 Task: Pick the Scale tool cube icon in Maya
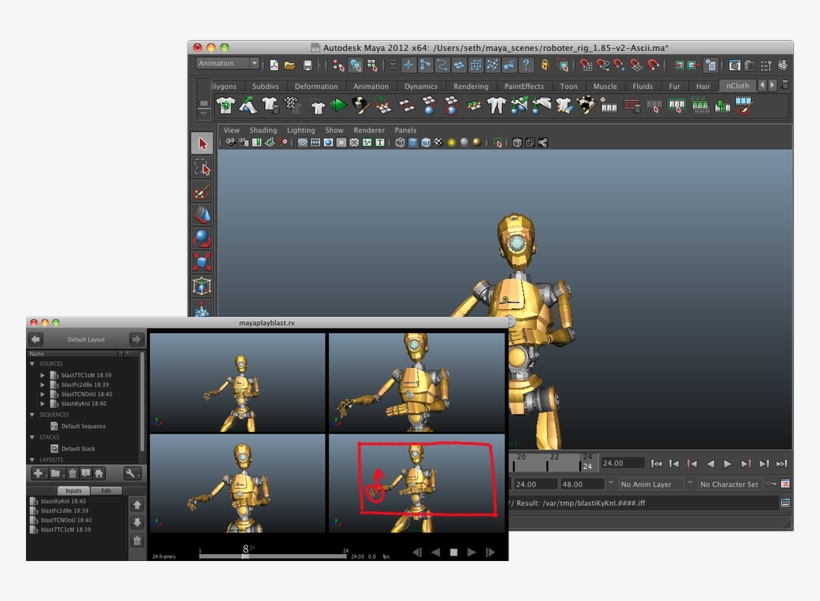(202, 262)
